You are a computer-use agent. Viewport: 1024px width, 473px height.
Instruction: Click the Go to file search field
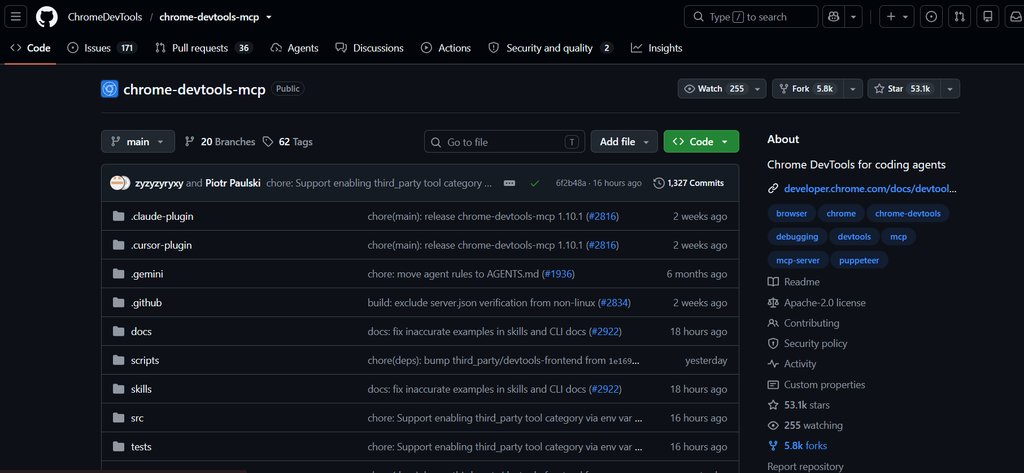[505, 142]
